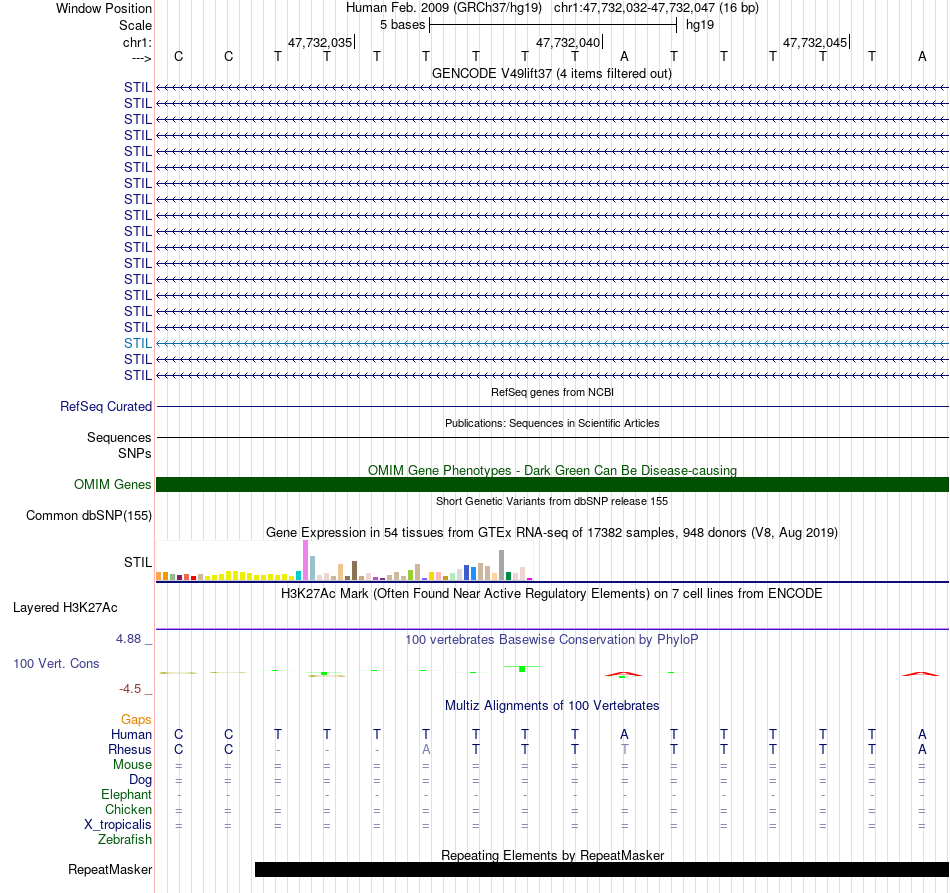Click the Common dbSNP(155) track label

click(88, 516)
